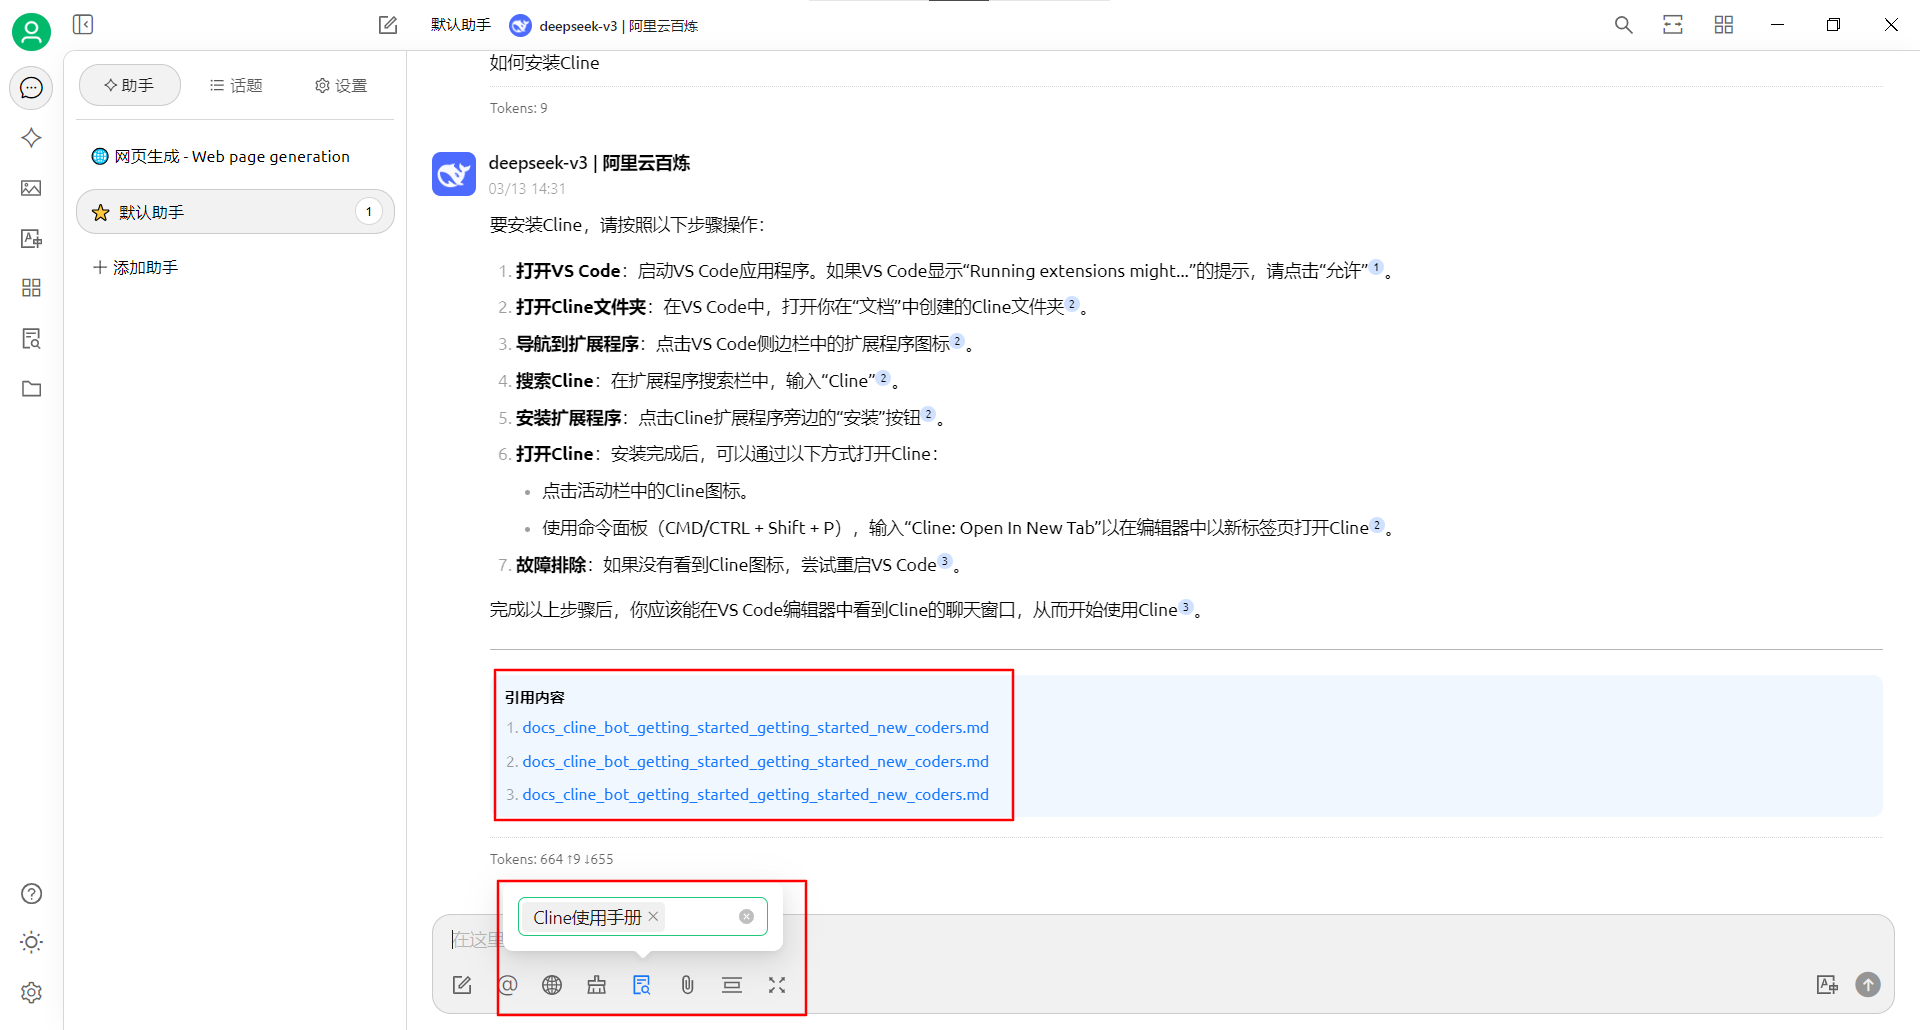Click the user avatar icon
1920x1030 pixels.
pos(31,32)
